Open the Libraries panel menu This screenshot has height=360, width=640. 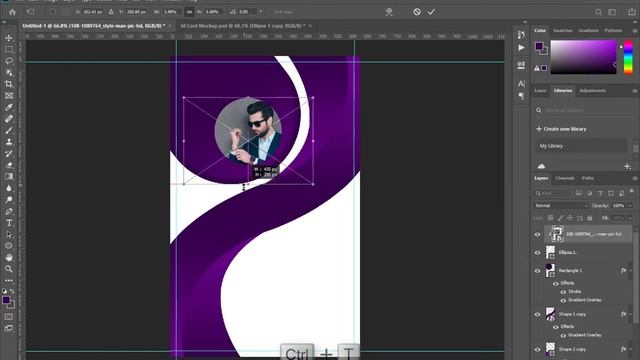(635, 91)
